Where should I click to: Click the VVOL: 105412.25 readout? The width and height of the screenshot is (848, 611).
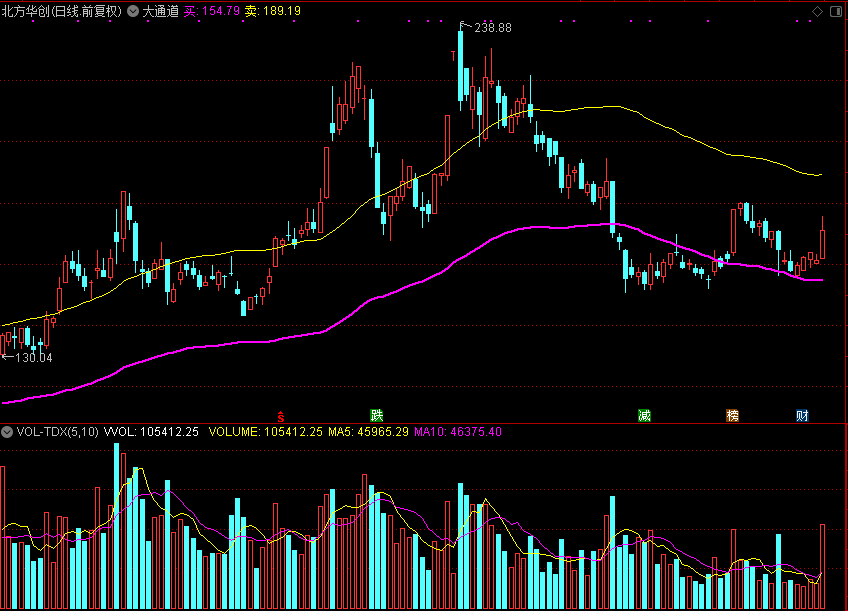151,431
